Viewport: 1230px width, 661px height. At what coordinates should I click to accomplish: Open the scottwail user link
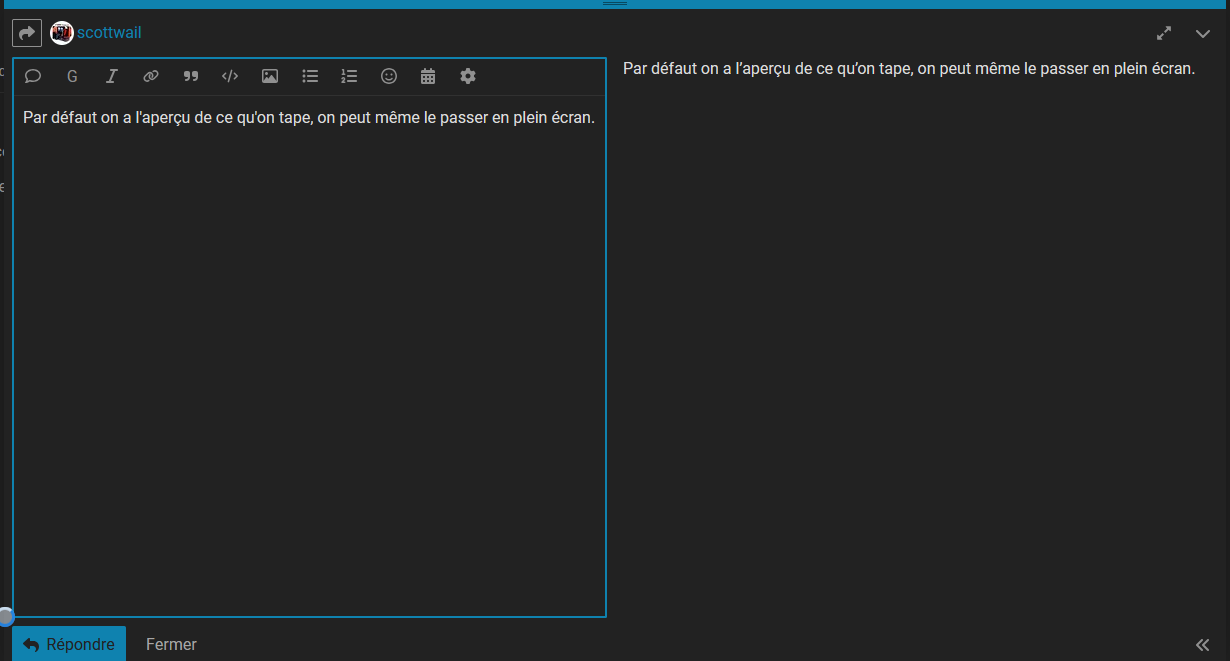[109, 33]
